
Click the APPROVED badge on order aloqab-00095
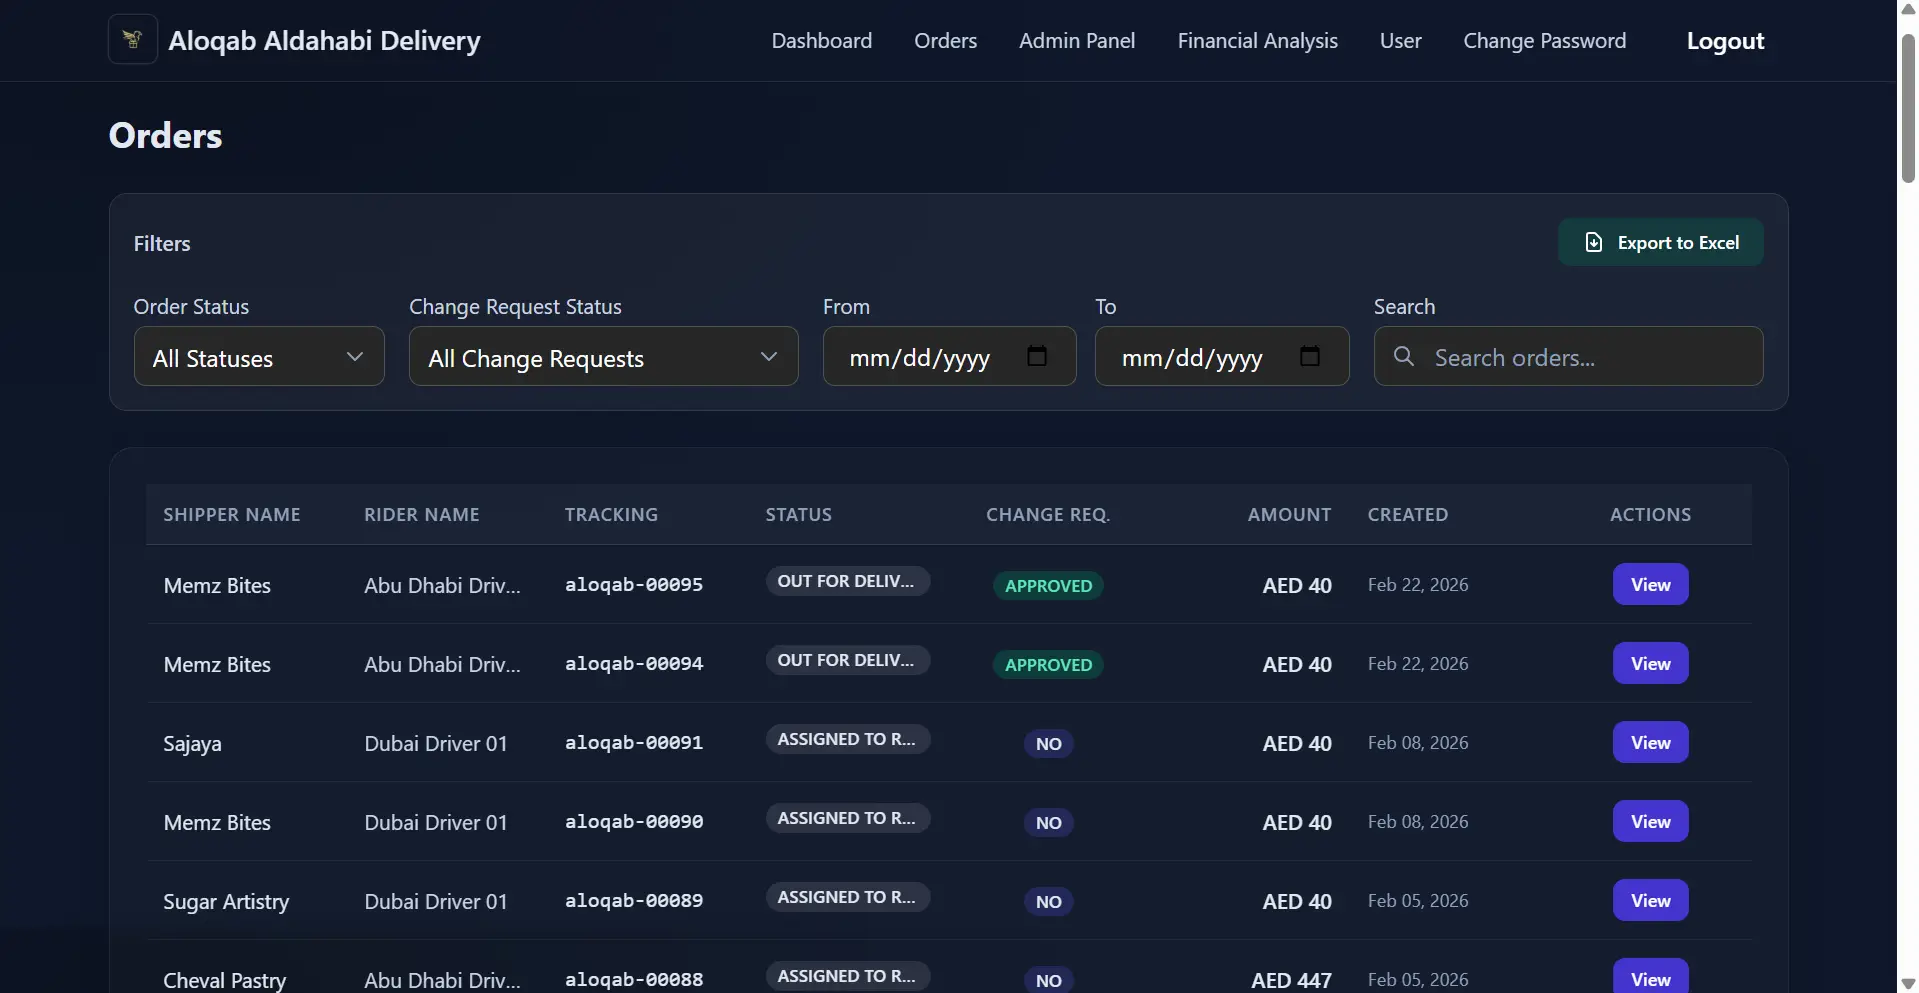(x=1048, y=586)
